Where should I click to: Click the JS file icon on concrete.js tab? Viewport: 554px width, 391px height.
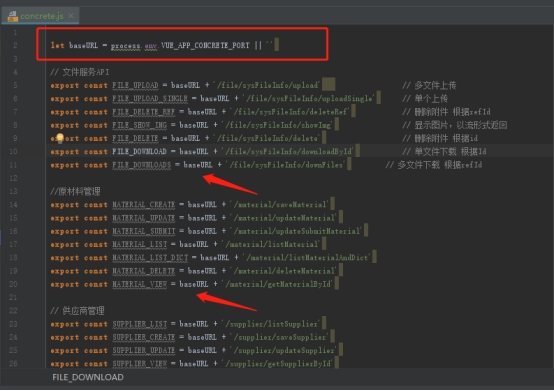(13, 16)
